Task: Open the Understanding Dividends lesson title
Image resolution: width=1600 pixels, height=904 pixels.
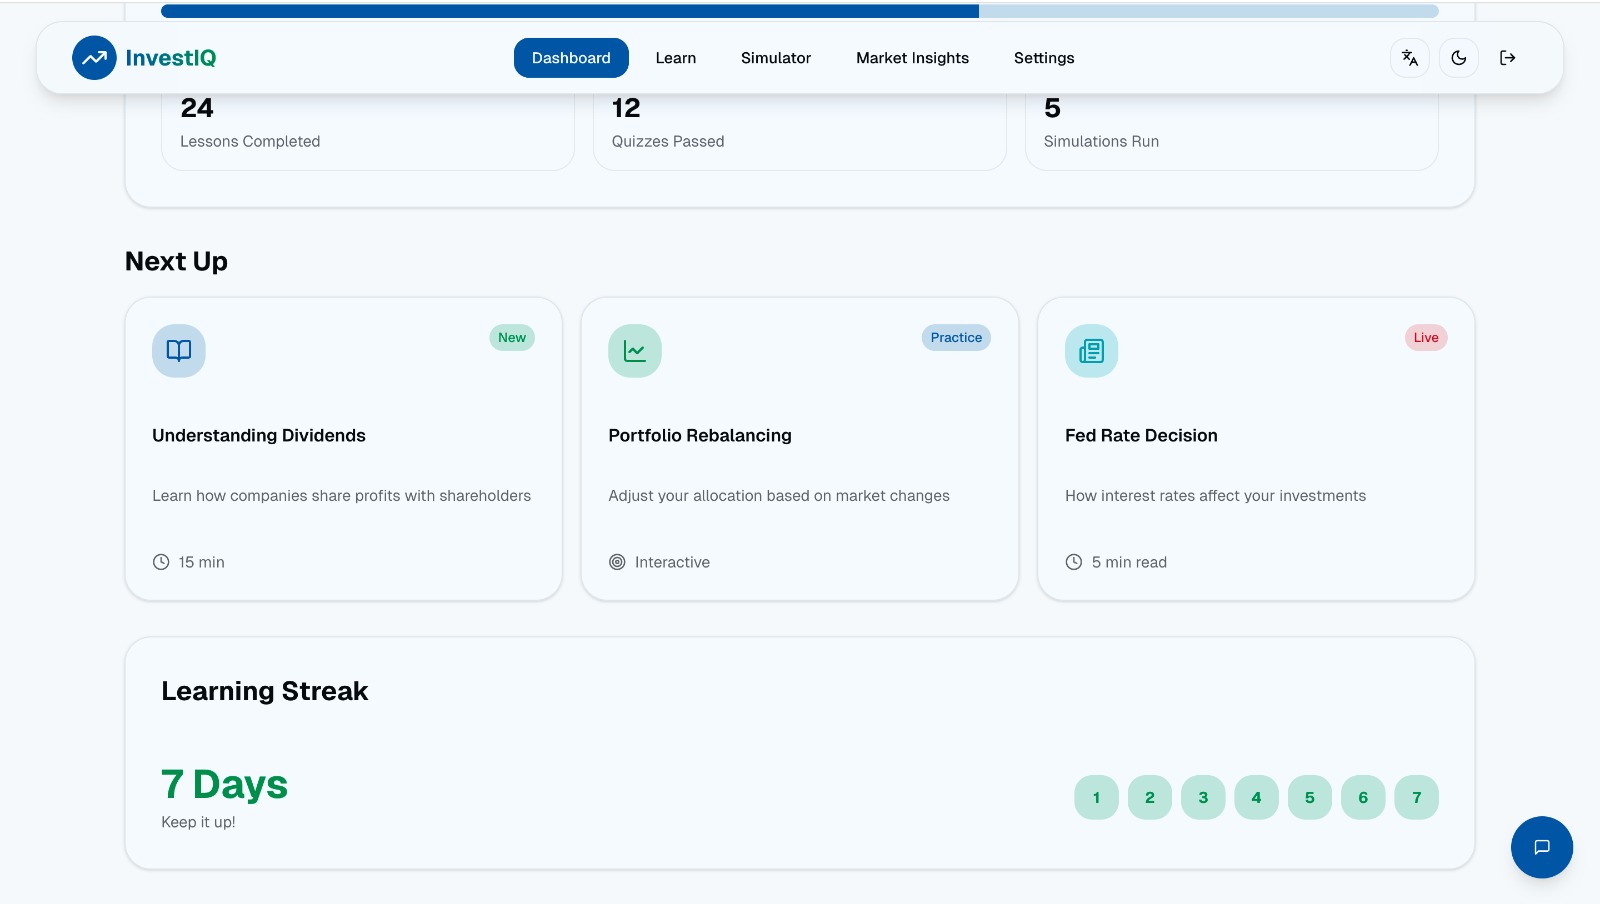Action: click(x=259, y=435)
